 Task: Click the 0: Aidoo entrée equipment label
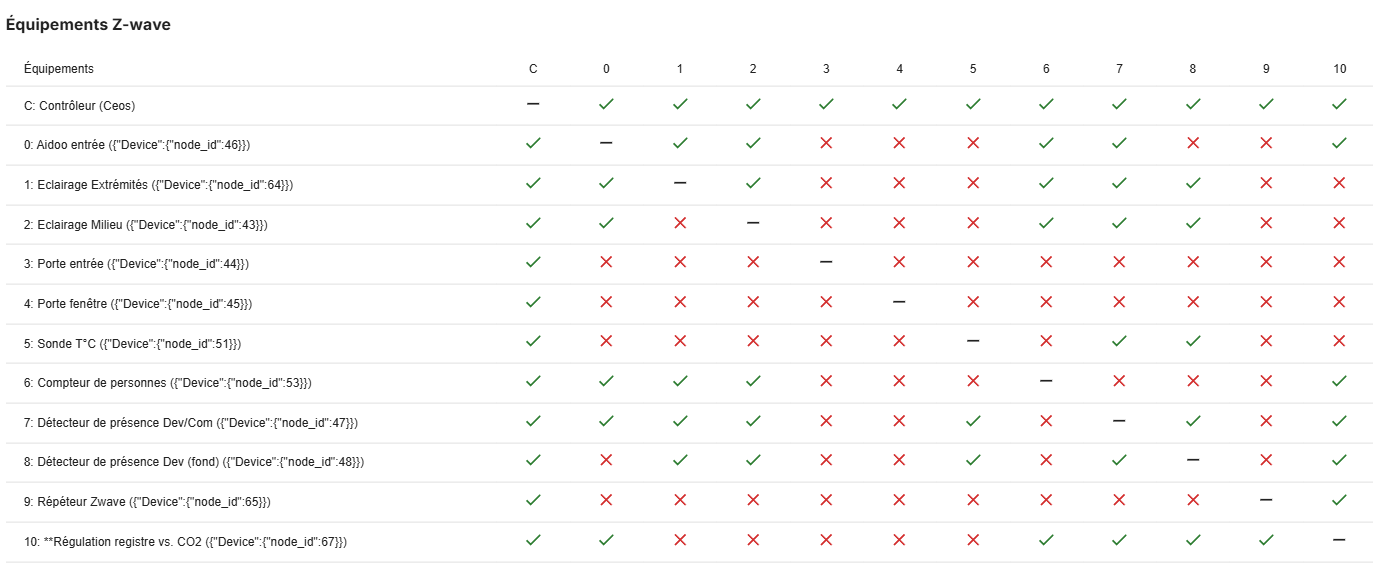tap(137, 144)
